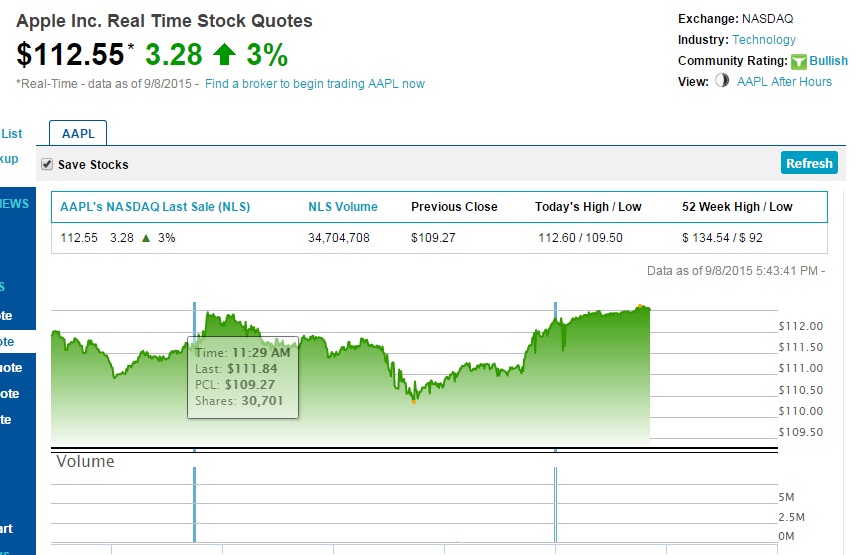Click the orange low-point marker on chart
Screen dimensions: 856x555
coord(414,402)
